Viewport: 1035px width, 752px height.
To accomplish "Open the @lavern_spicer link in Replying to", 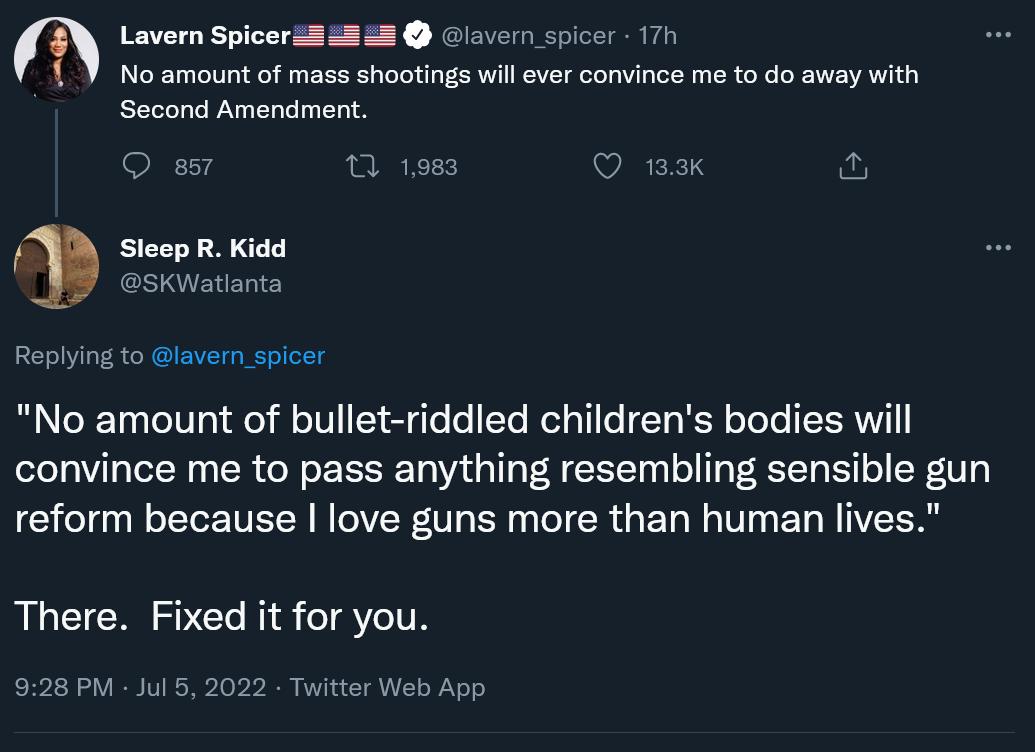I will point(238,355).
